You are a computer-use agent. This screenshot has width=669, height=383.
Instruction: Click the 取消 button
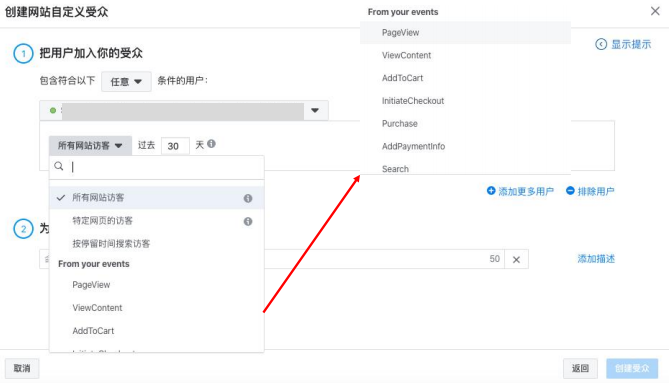[22, 368]
